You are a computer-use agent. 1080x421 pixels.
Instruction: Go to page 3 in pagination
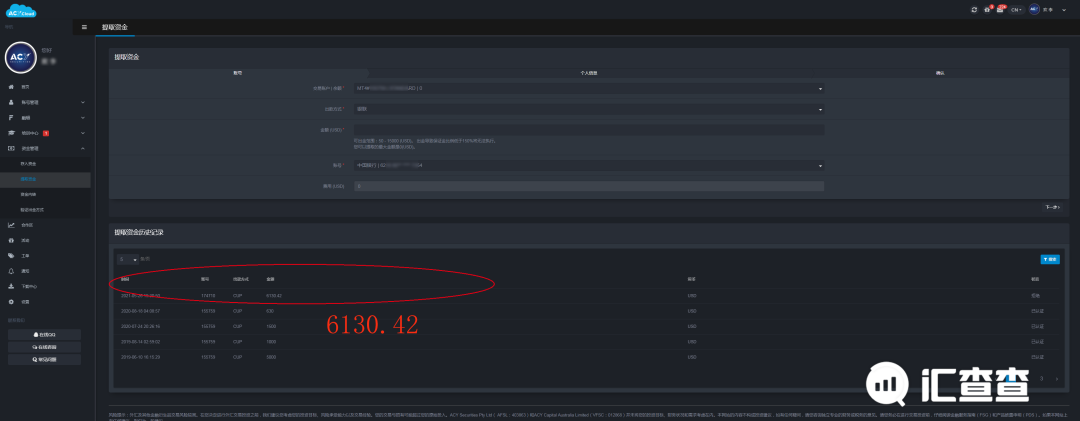point(1041,379)
